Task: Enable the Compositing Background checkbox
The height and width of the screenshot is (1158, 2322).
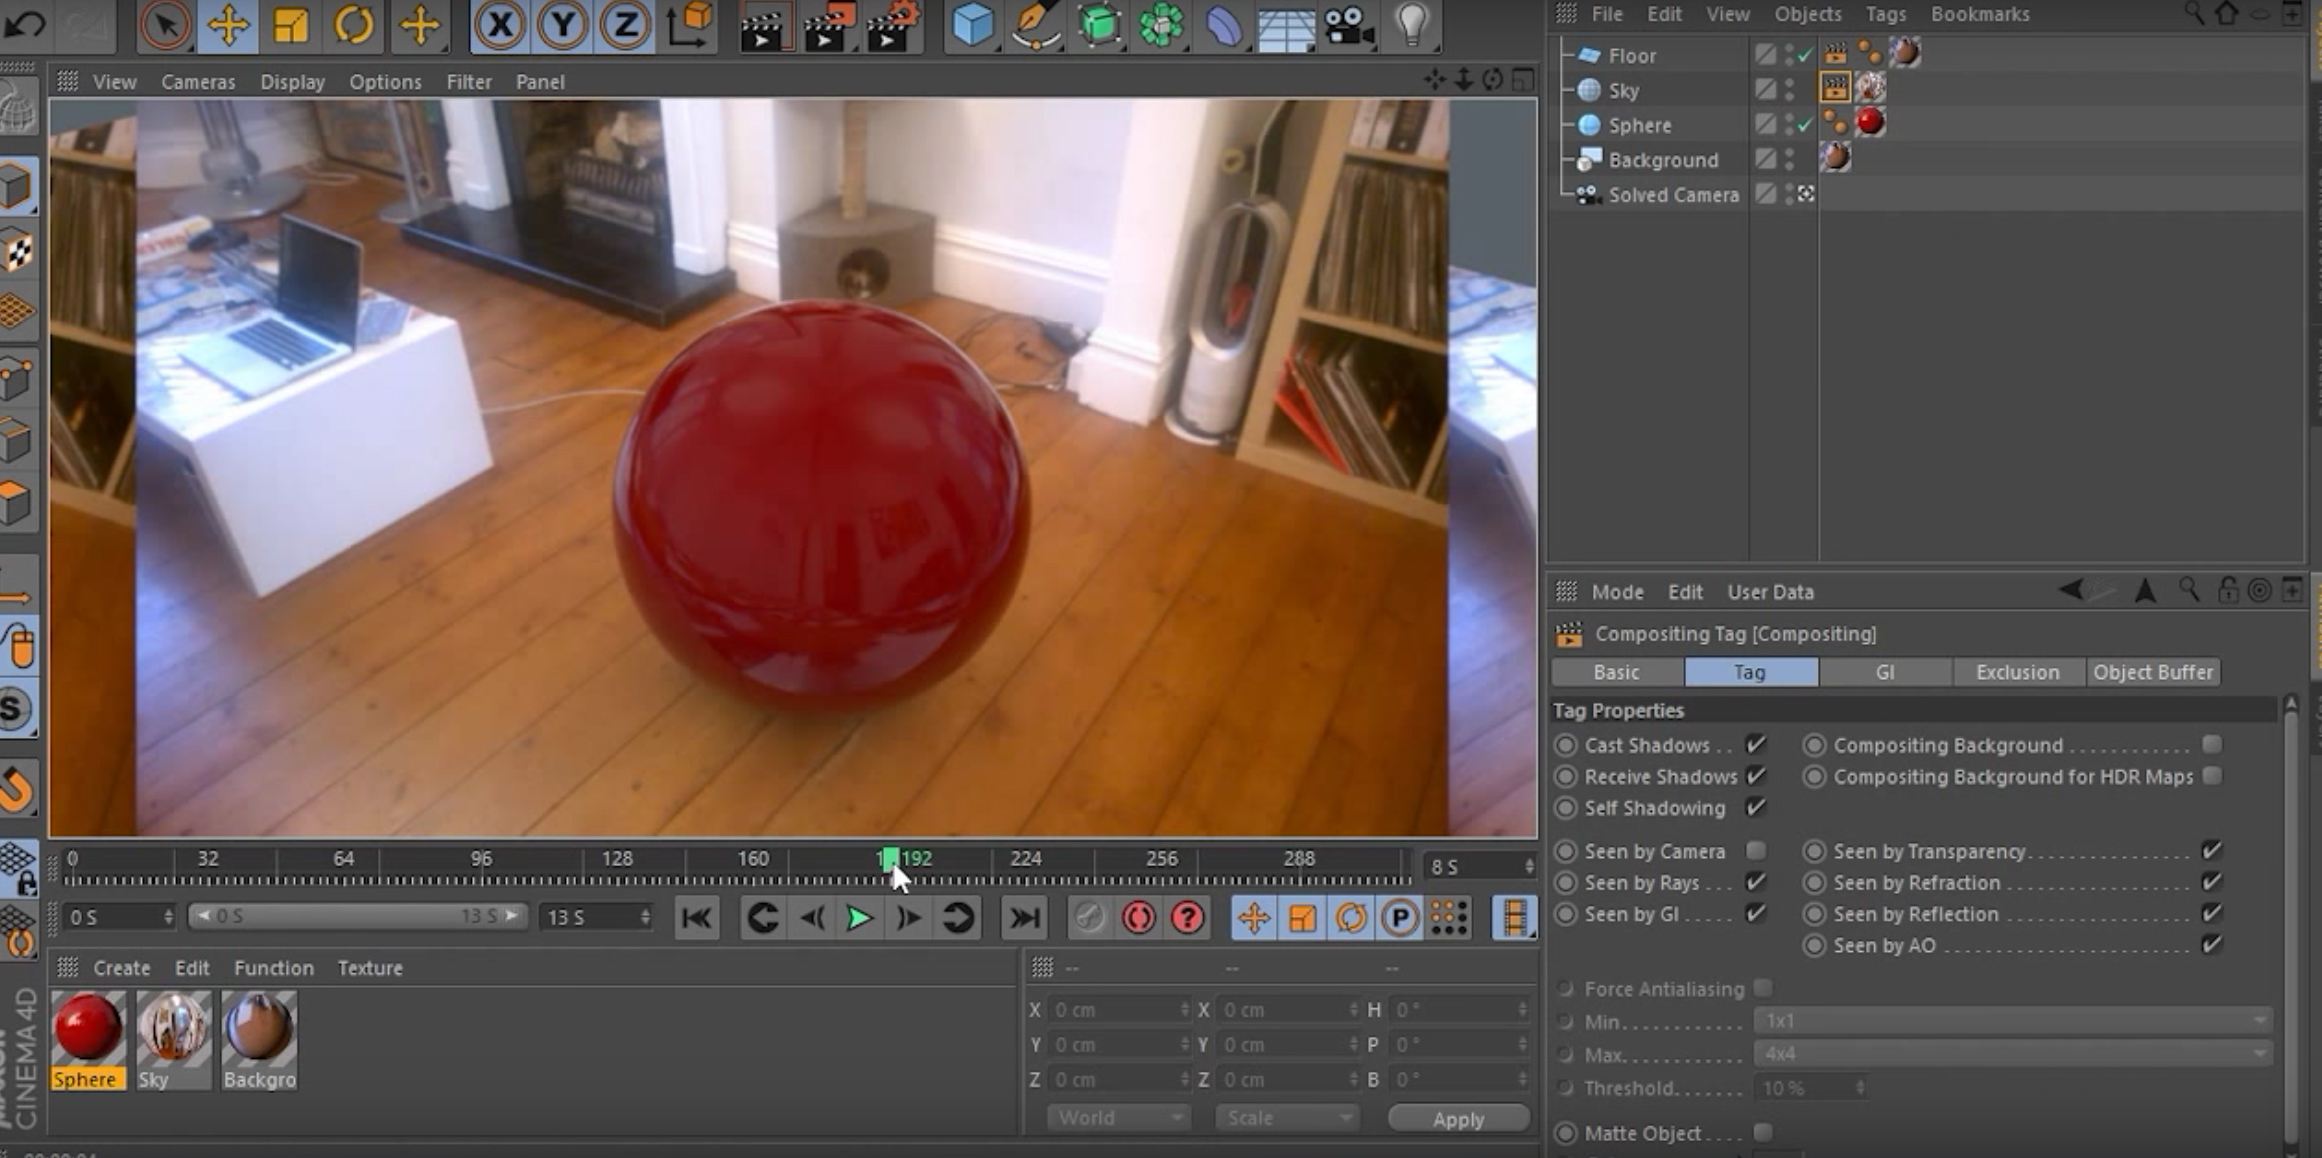Action: tap(2211, 745)
